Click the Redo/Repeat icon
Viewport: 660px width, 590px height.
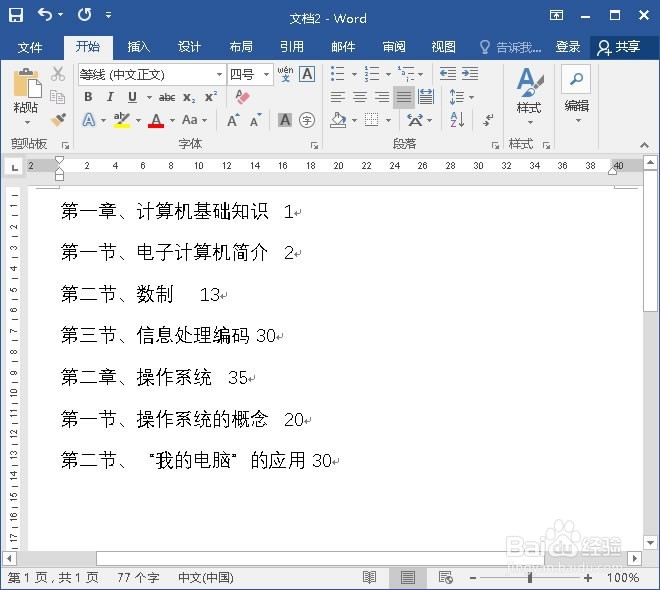point(84,15)
